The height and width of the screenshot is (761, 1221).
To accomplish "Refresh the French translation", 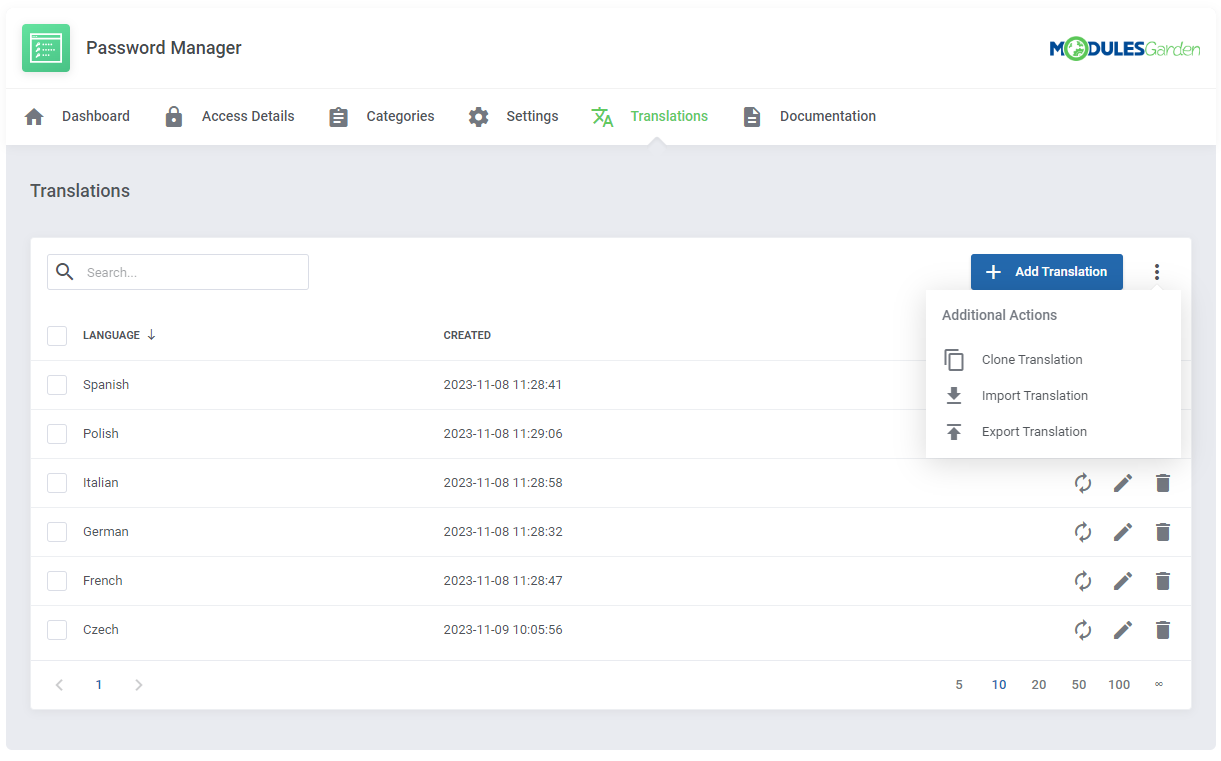I will (x=1083, y=581).
